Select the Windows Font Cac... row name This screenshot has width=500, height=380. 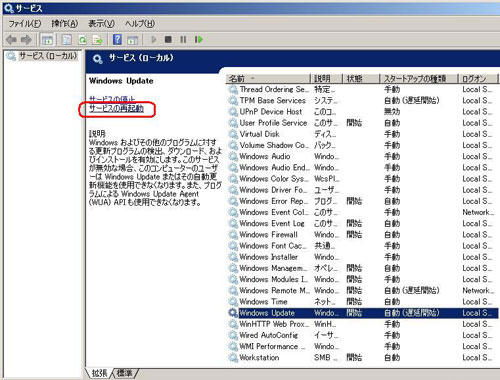(273, 246)
